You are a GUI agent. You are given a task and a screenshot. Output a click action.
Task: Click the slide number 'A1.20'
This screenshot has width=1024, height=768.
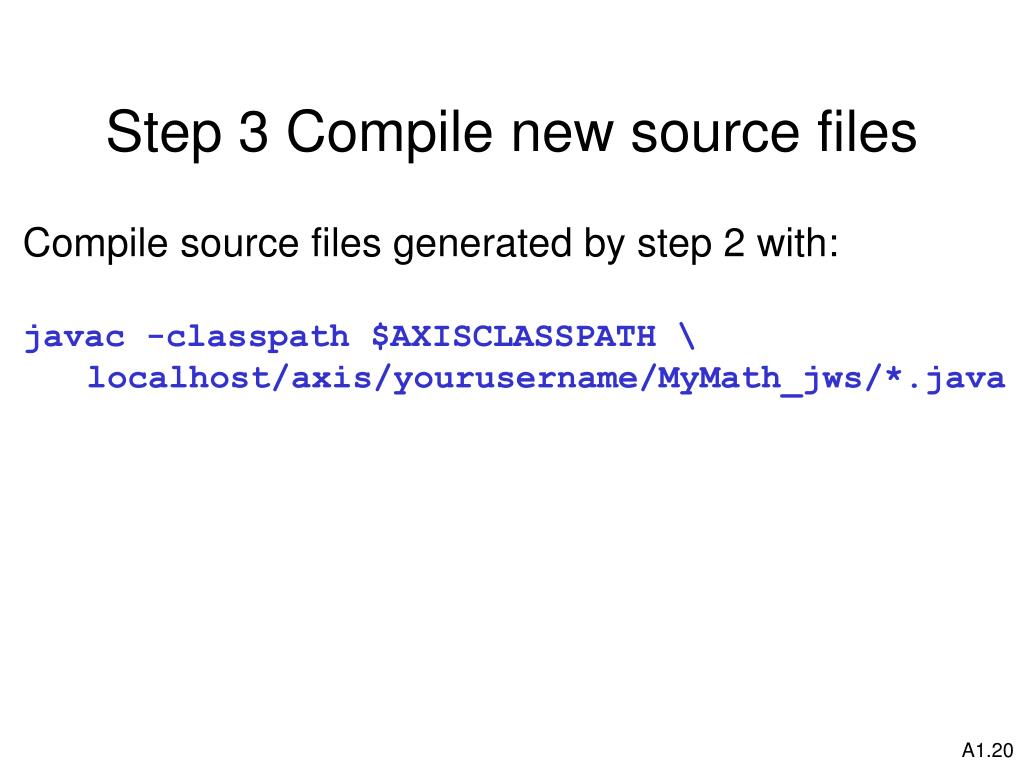[x=987, y=750]
